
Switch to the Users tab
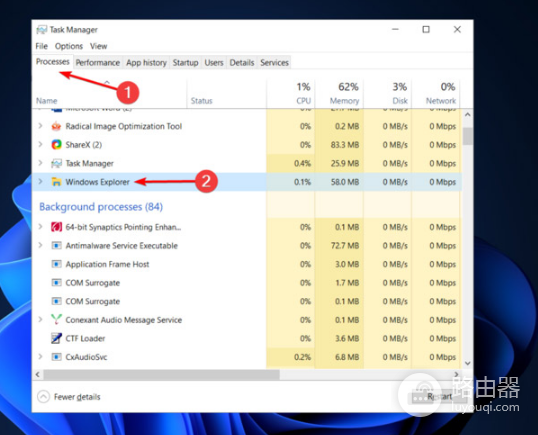214,62
